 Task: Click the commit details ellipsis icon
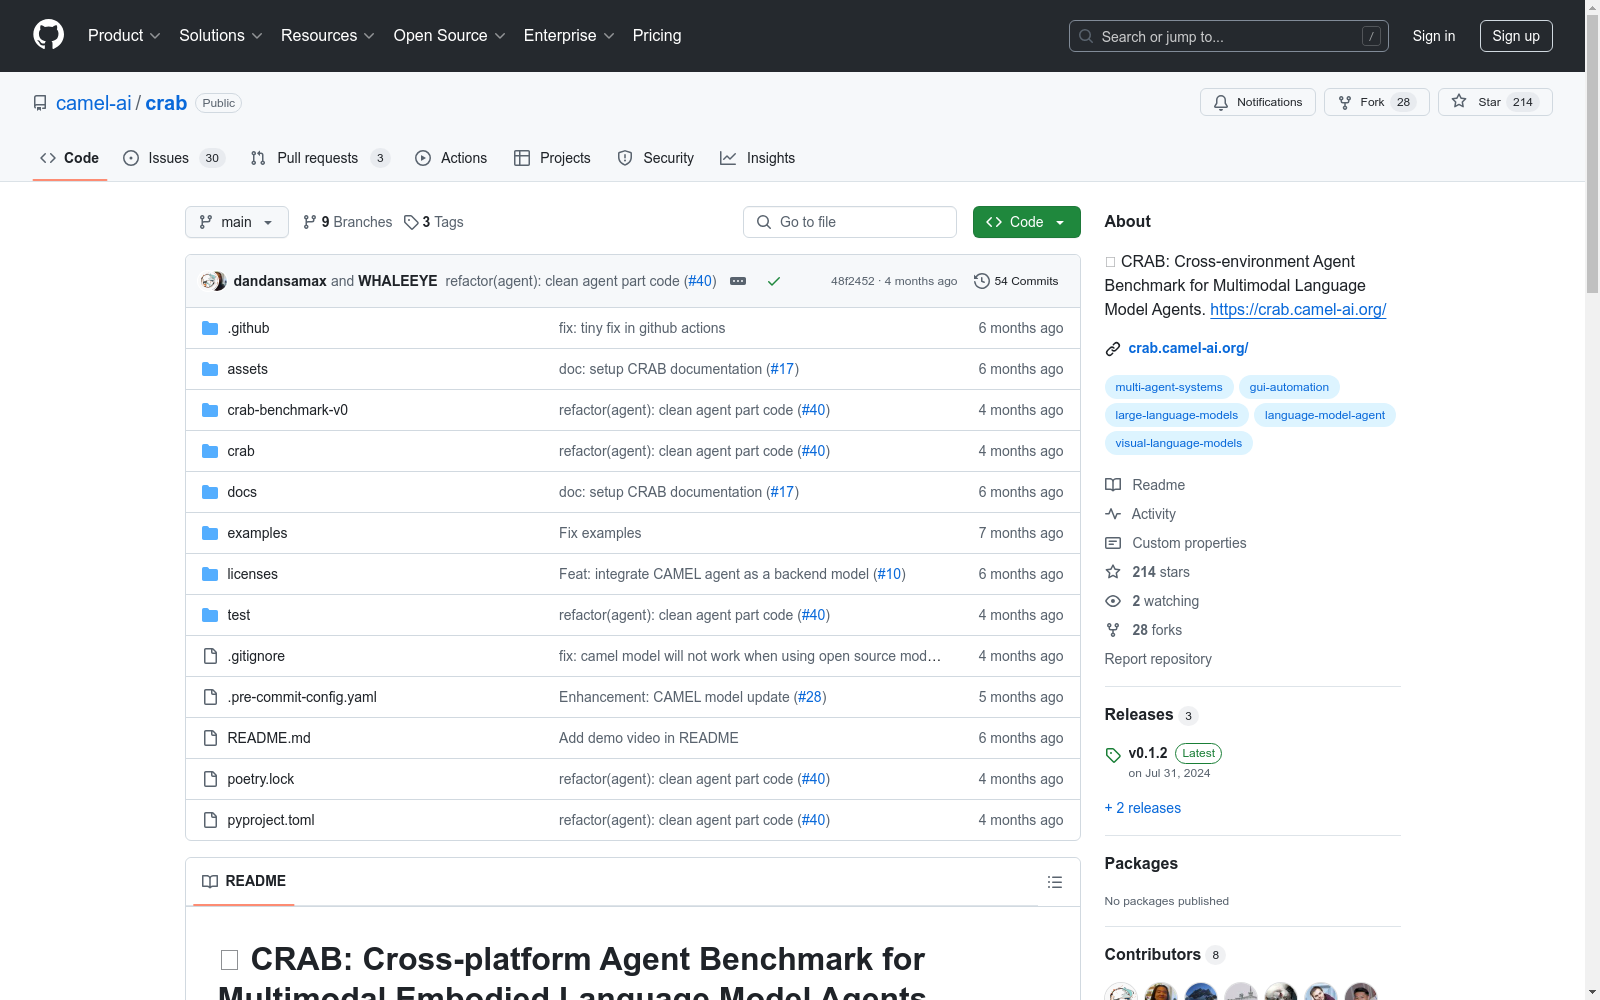[x=738, y=281]
